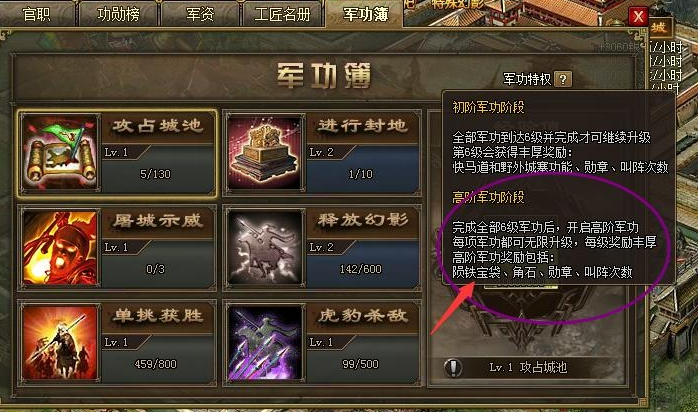Open the 军功特权 question mark help icon
The height and width of the screenshot is (412, 698).
coord(563,79)
